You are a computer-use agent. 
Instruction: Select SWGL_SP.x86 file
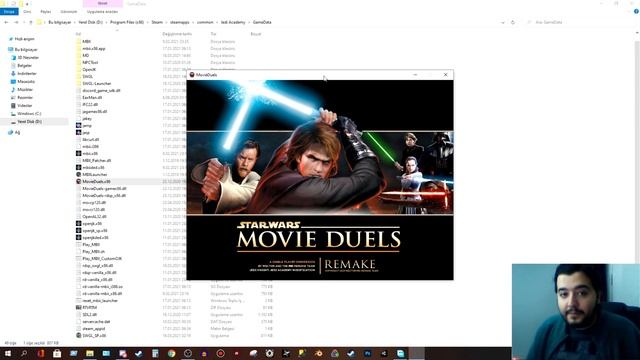click(94, 336)
